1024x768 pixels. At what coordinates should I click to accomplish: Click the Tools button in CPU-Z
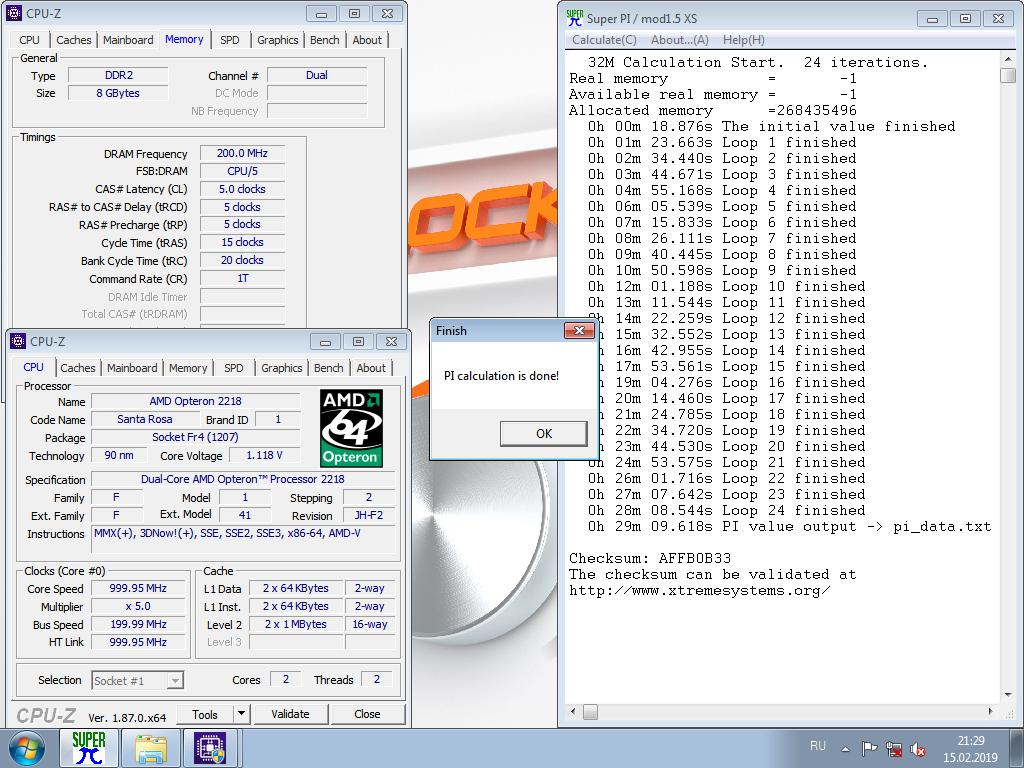tap(204, 714)
